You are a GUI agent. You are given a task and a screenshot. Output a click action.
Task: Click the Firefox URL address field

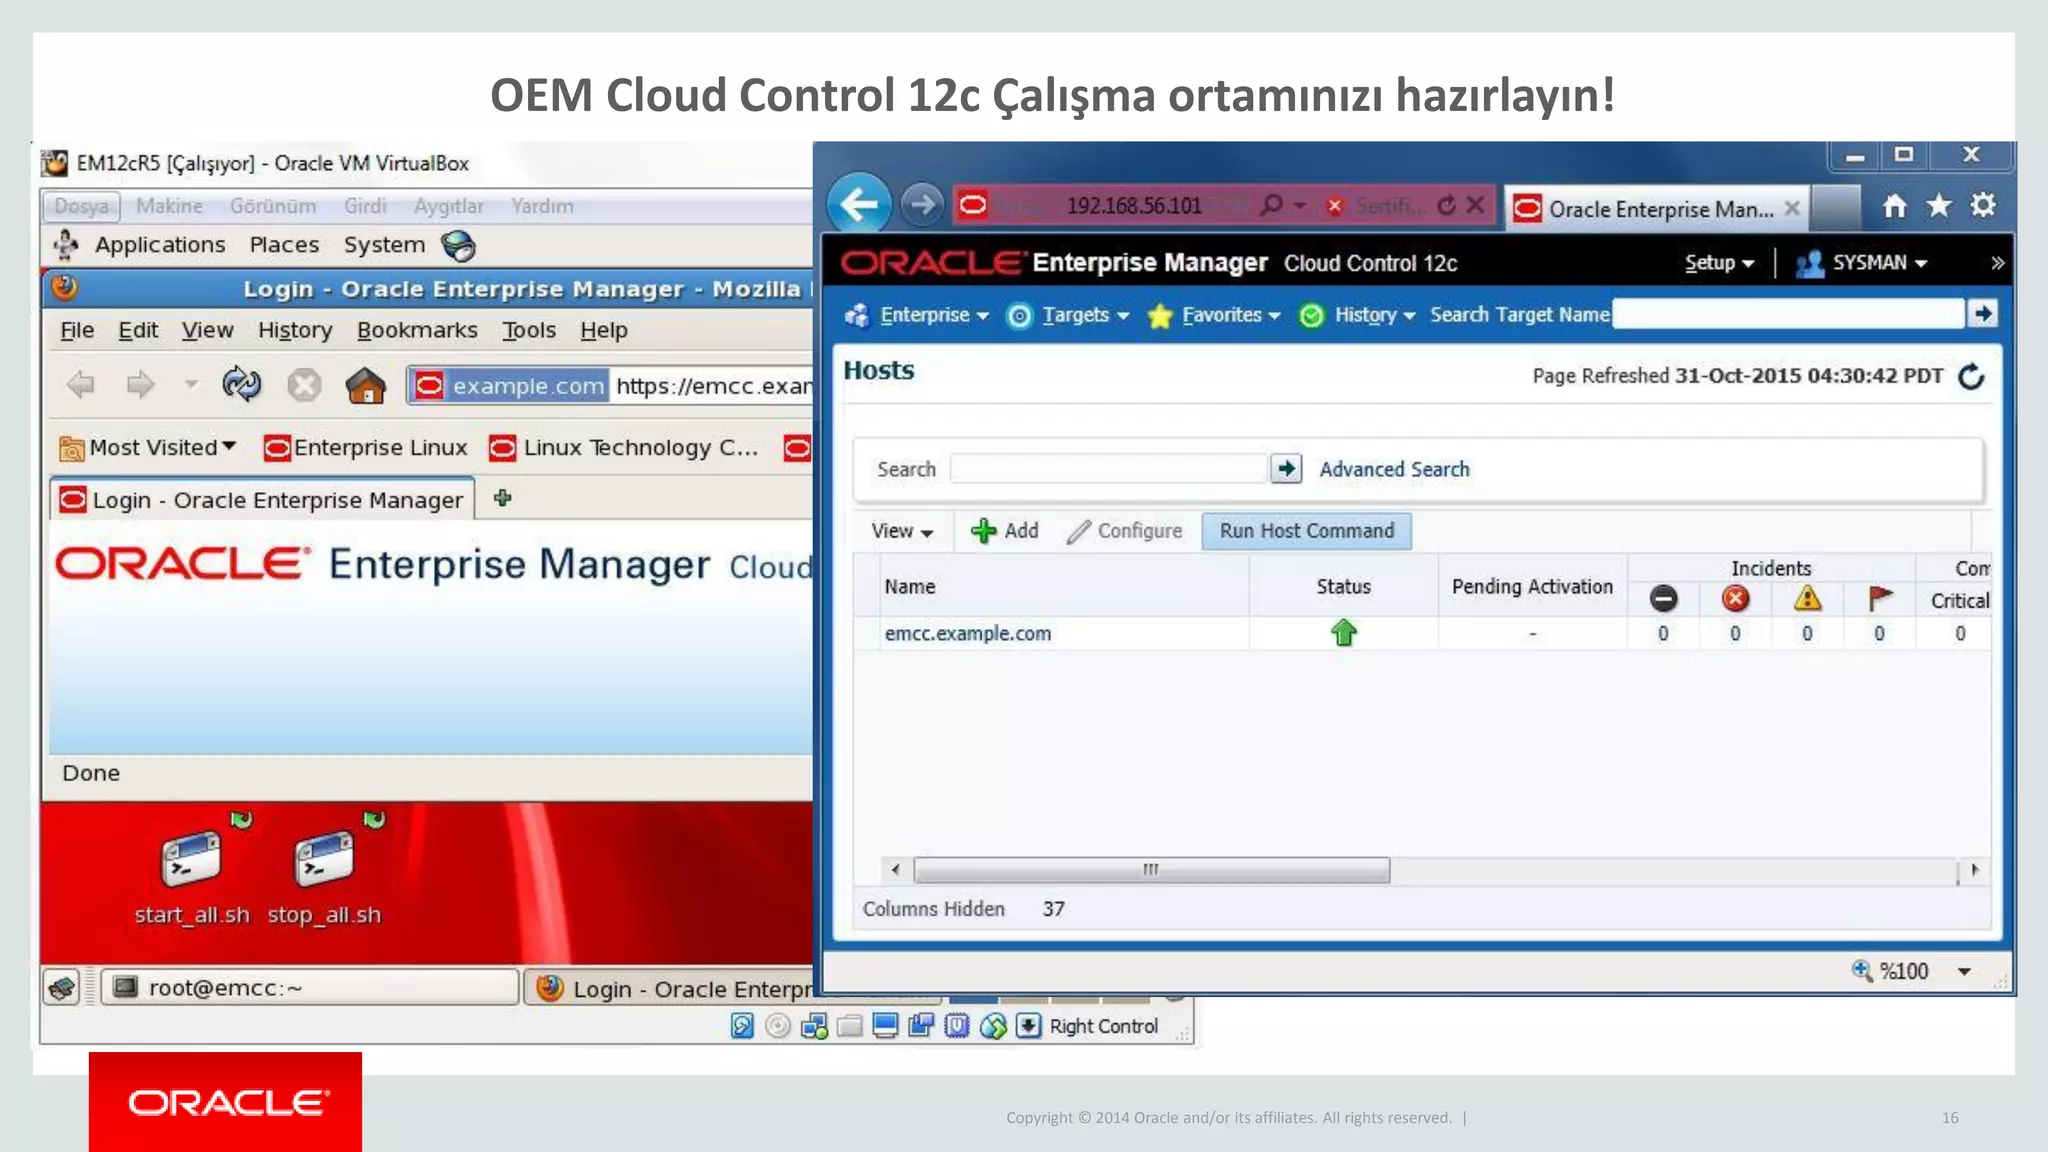[713, 385]
